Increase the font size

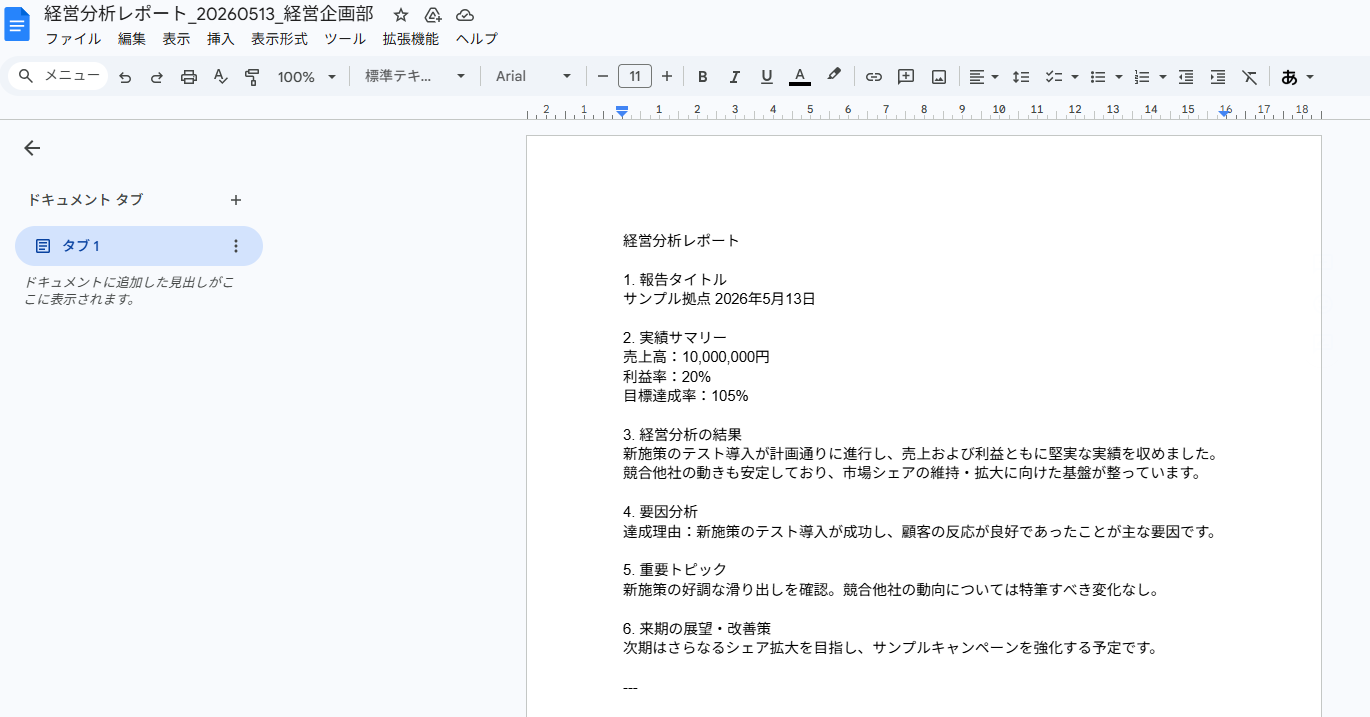point(667,76)
